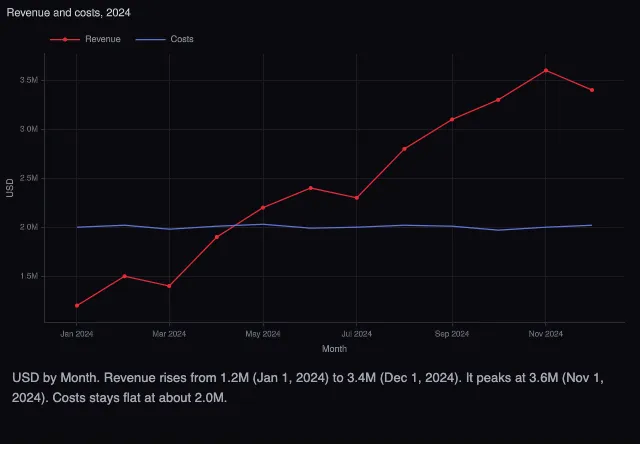Click the 'May 2024' axis label
This screenshot has height=460, width=640.
[263, 334]
